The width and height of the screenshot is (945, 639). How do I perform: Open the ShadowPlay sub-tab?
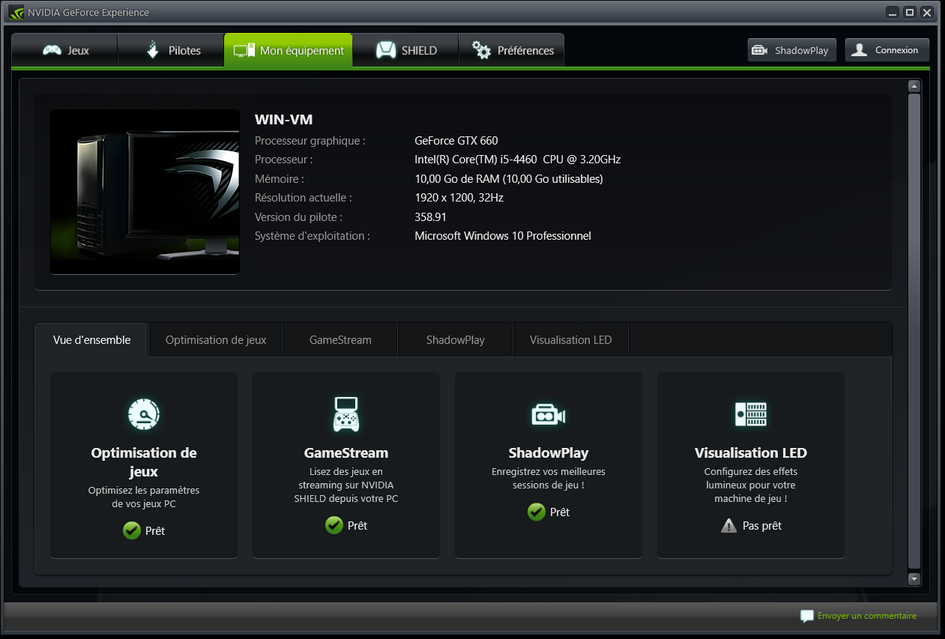pyautogui.click(x=455, y=340)
